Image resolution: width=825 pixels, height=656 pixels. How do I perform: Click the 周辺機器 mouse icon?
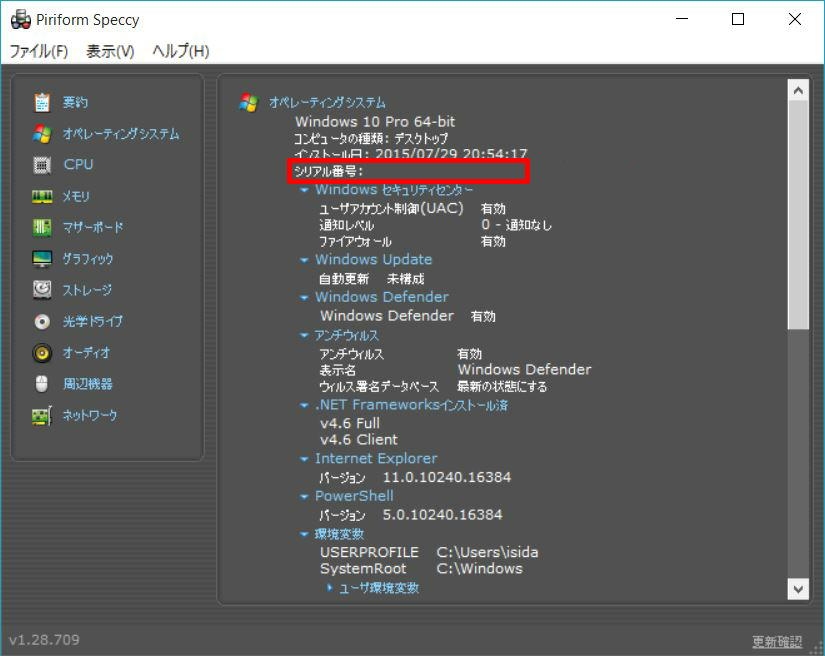point(42,384)
